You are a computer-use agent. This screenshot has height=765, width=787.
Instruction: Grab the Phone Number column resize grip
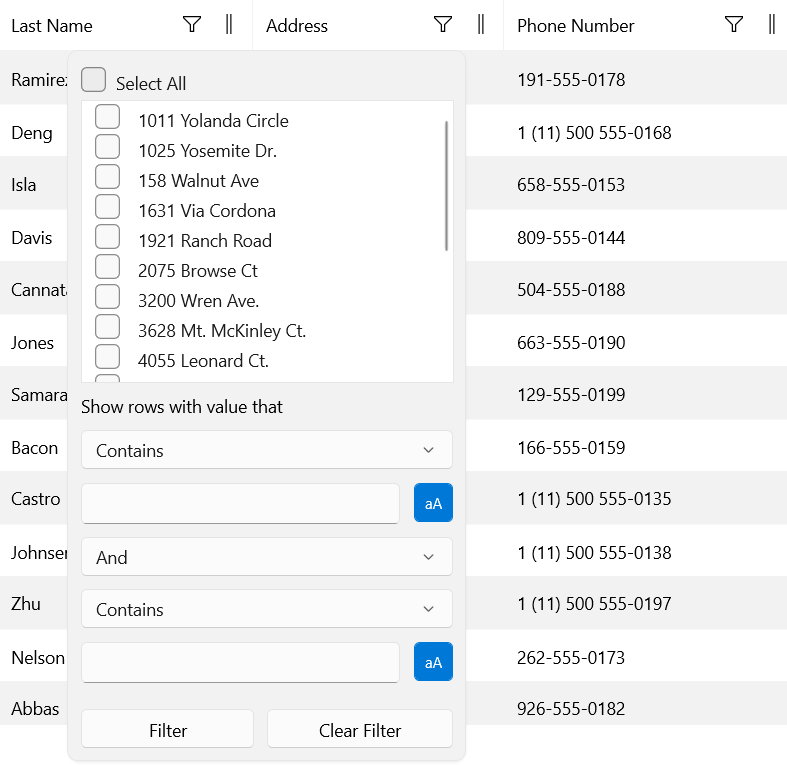[x=772, y=24]
